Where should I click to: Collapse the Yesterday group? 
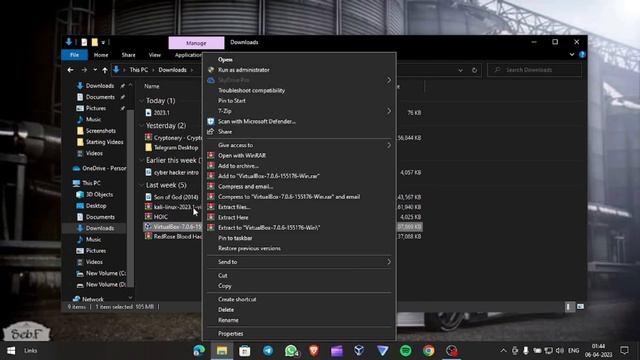tap(141, 126)
